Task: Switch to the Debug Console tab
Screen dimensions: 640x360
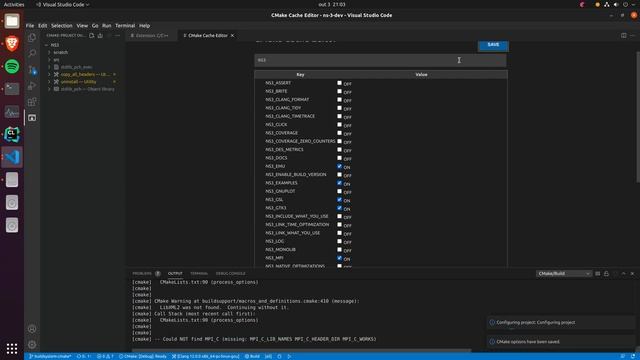Action: (x=231, y=273)
